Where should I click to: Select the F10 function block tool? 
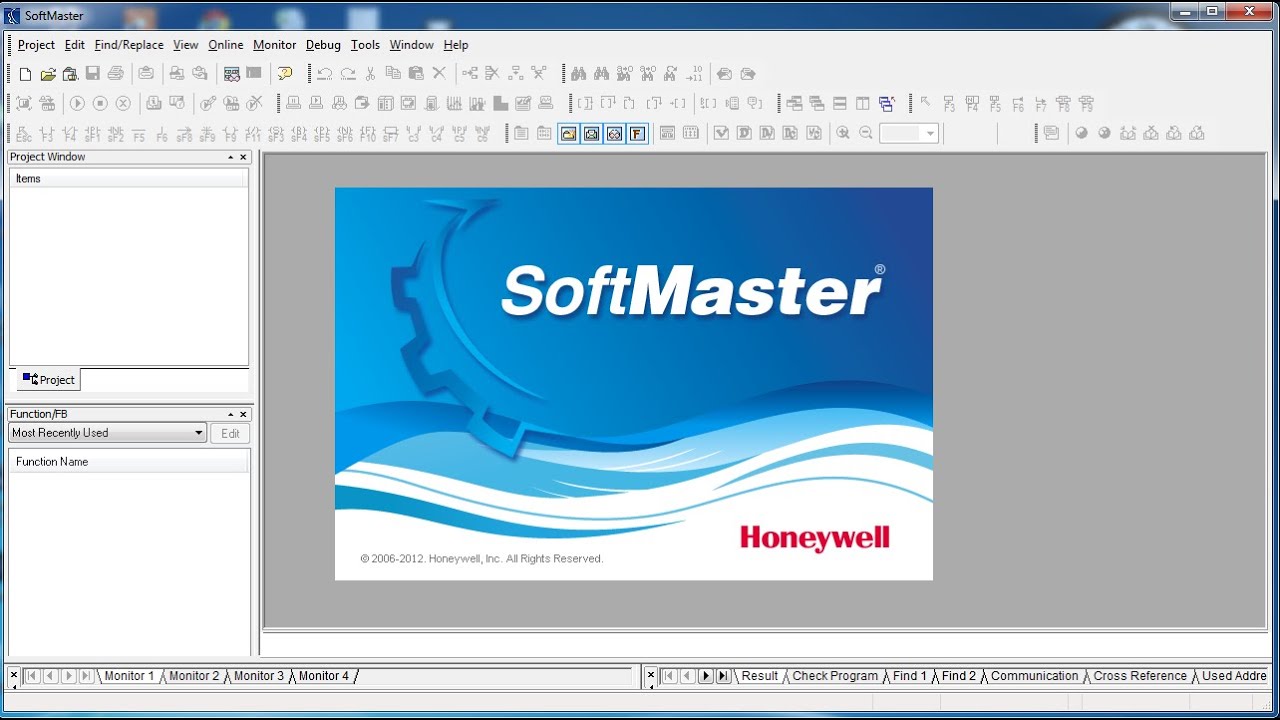click(368, 133)
